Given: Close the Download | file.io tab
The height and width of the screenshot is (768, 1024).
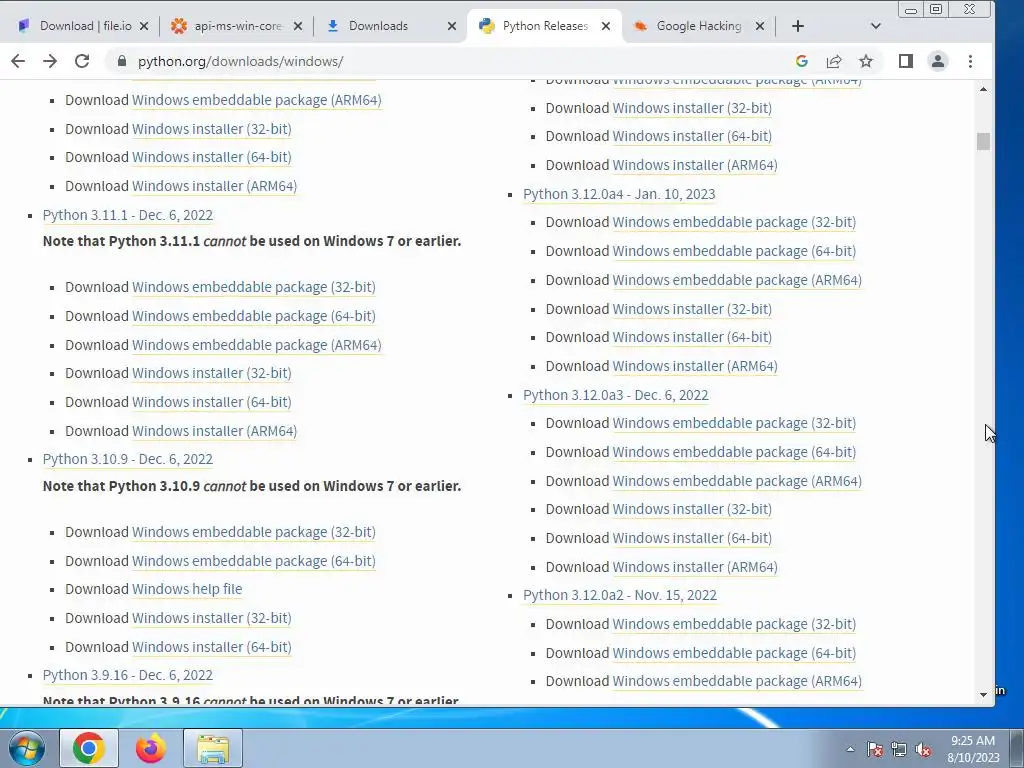Looking at the screenshot, I should [x=144, y=26].
